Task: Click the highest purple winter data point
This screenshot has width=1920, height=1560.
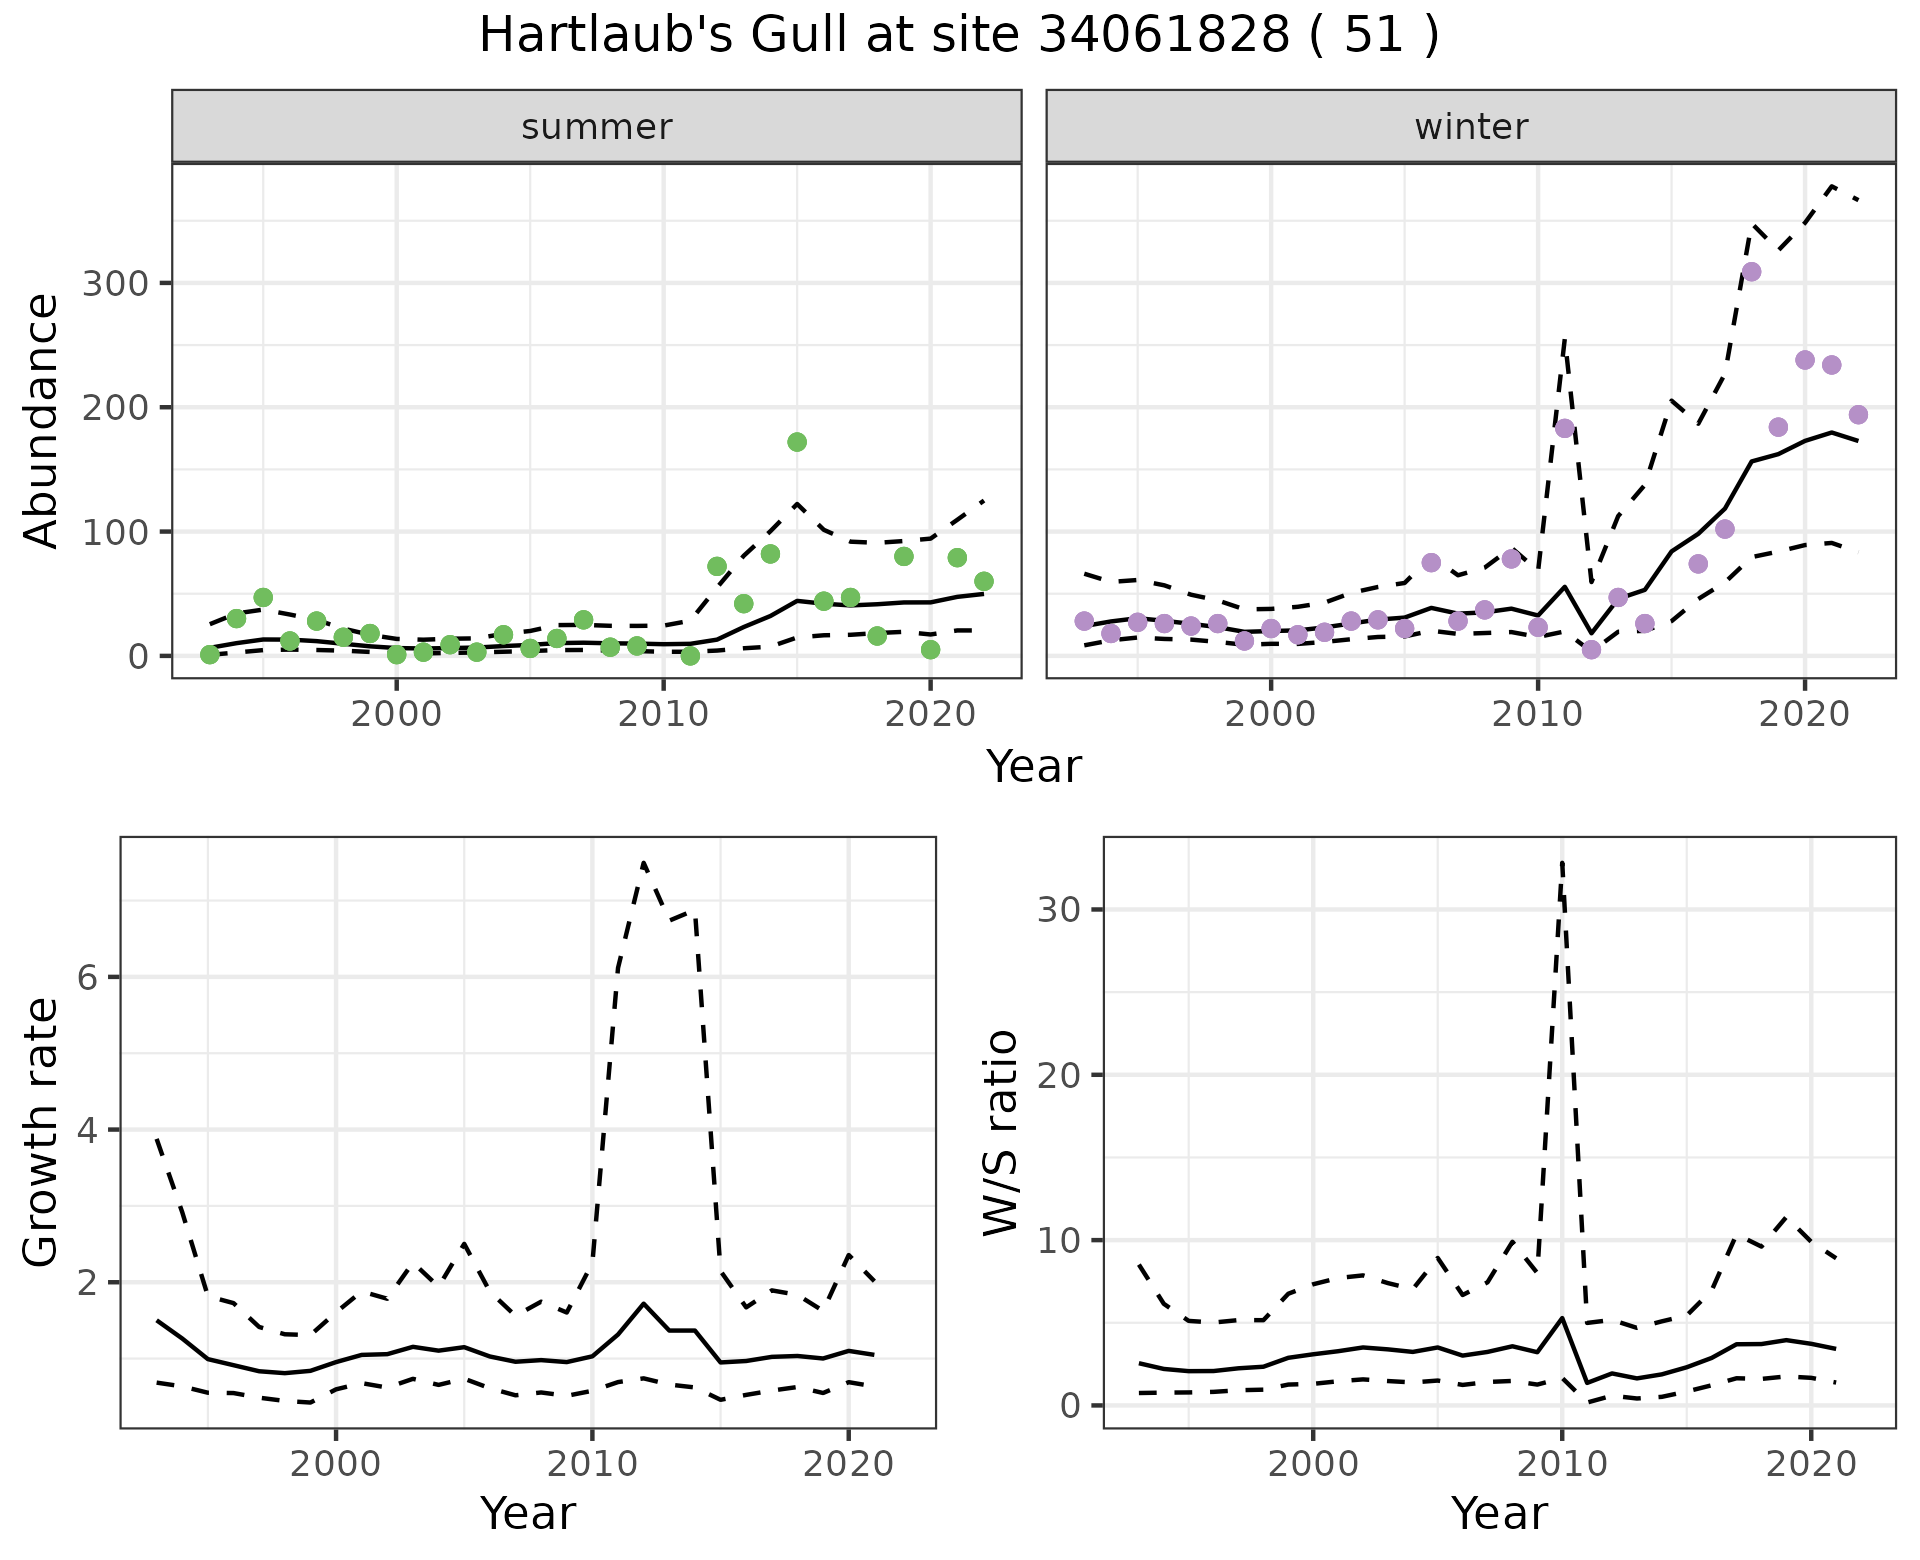Action: click(1751, 272)
